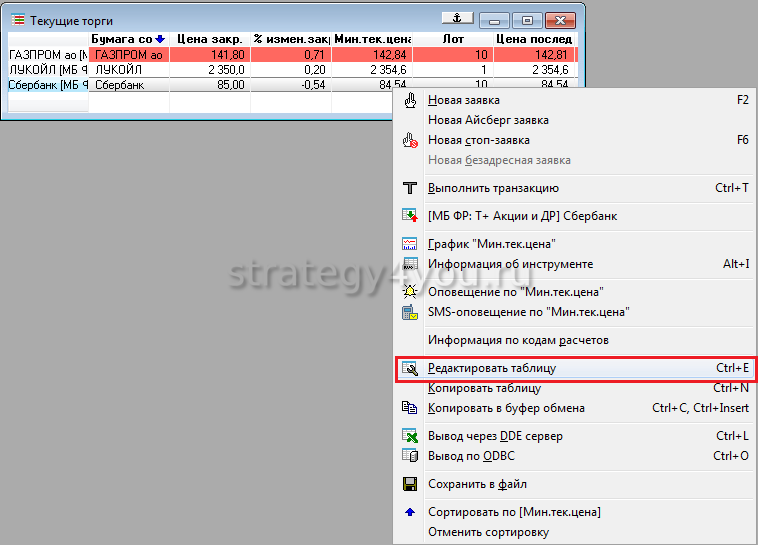Click Отменить сортировку menu item
The image size is (758, 545).
[488, 532]
